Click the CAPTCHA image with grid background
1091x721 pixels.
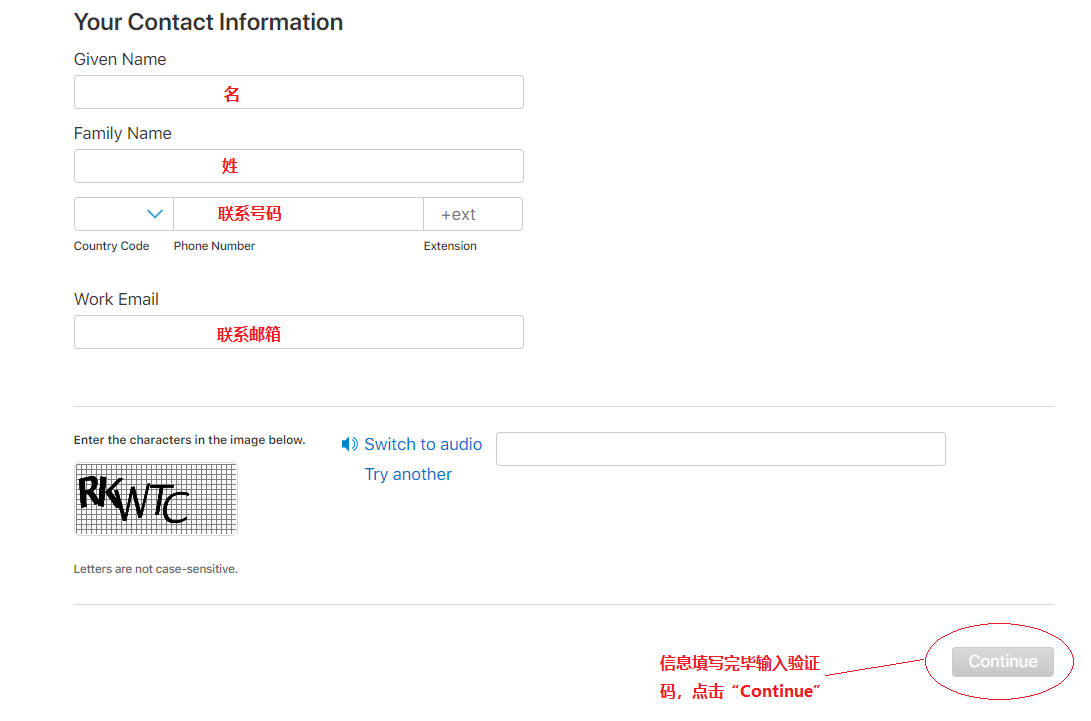tap(155, 498)
